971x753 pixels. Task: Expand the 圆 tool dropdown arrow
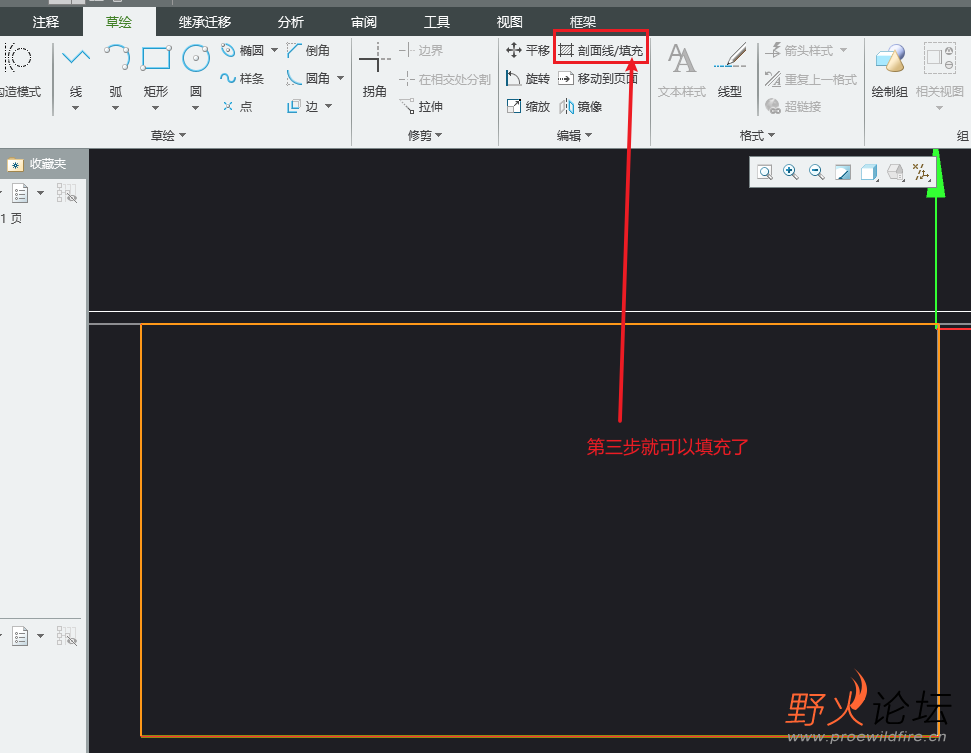click(196, 108)
